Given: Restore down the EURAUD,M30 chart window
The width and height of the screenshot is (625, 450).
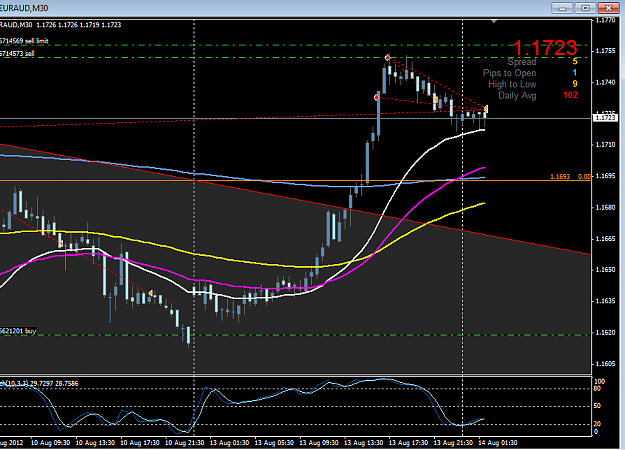Looking at the screenshot, I should click(x=585, y=8).
